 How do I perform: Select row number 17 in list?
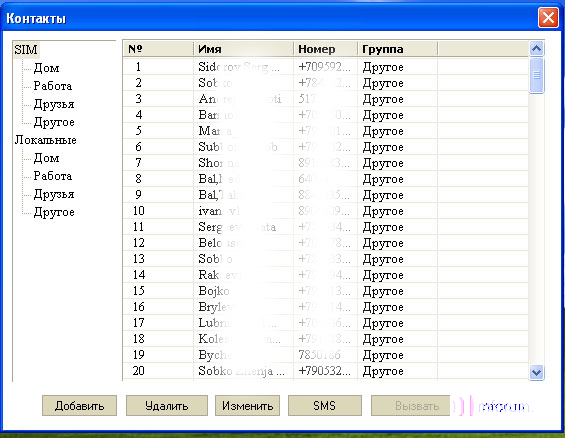(325, 323)
